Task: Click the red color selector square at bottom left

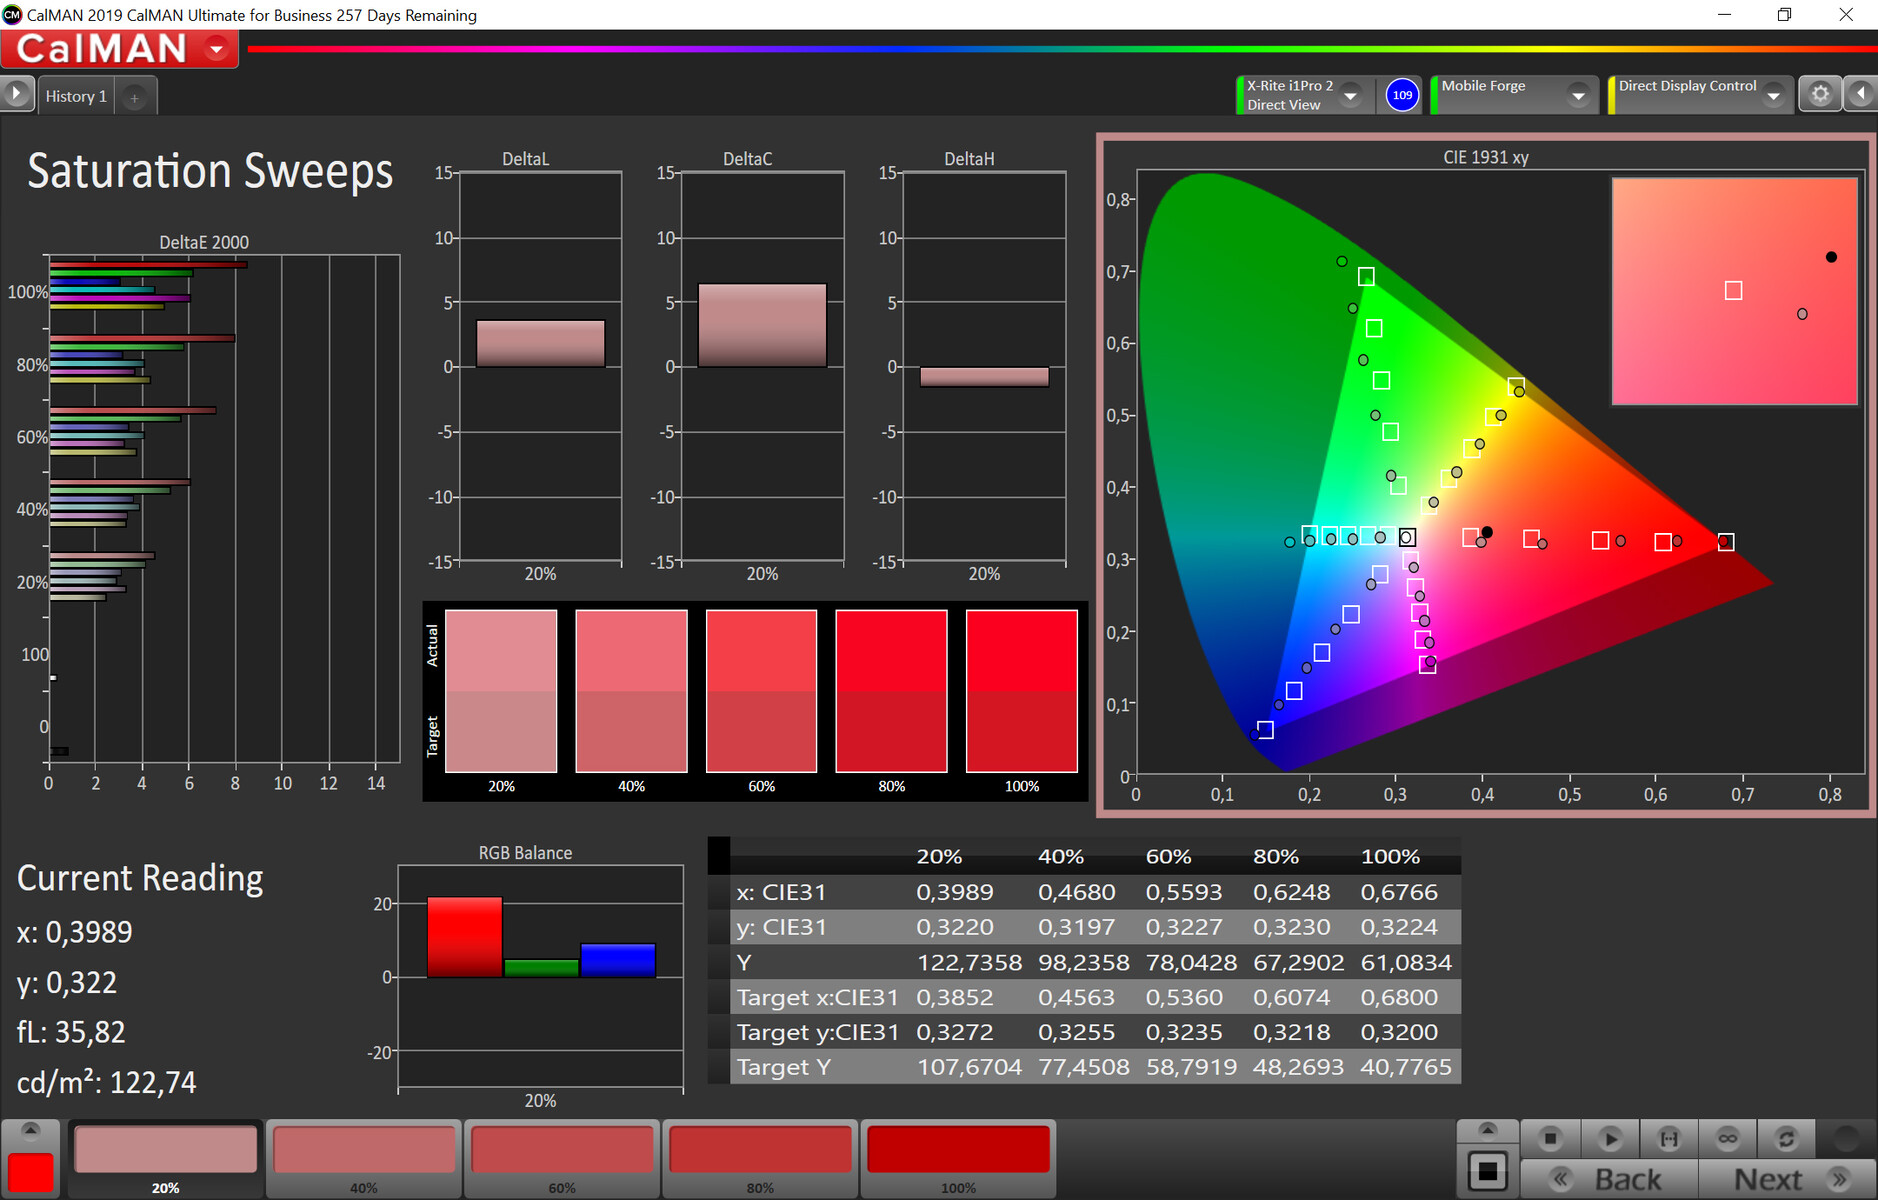Action: [31, 1172]
